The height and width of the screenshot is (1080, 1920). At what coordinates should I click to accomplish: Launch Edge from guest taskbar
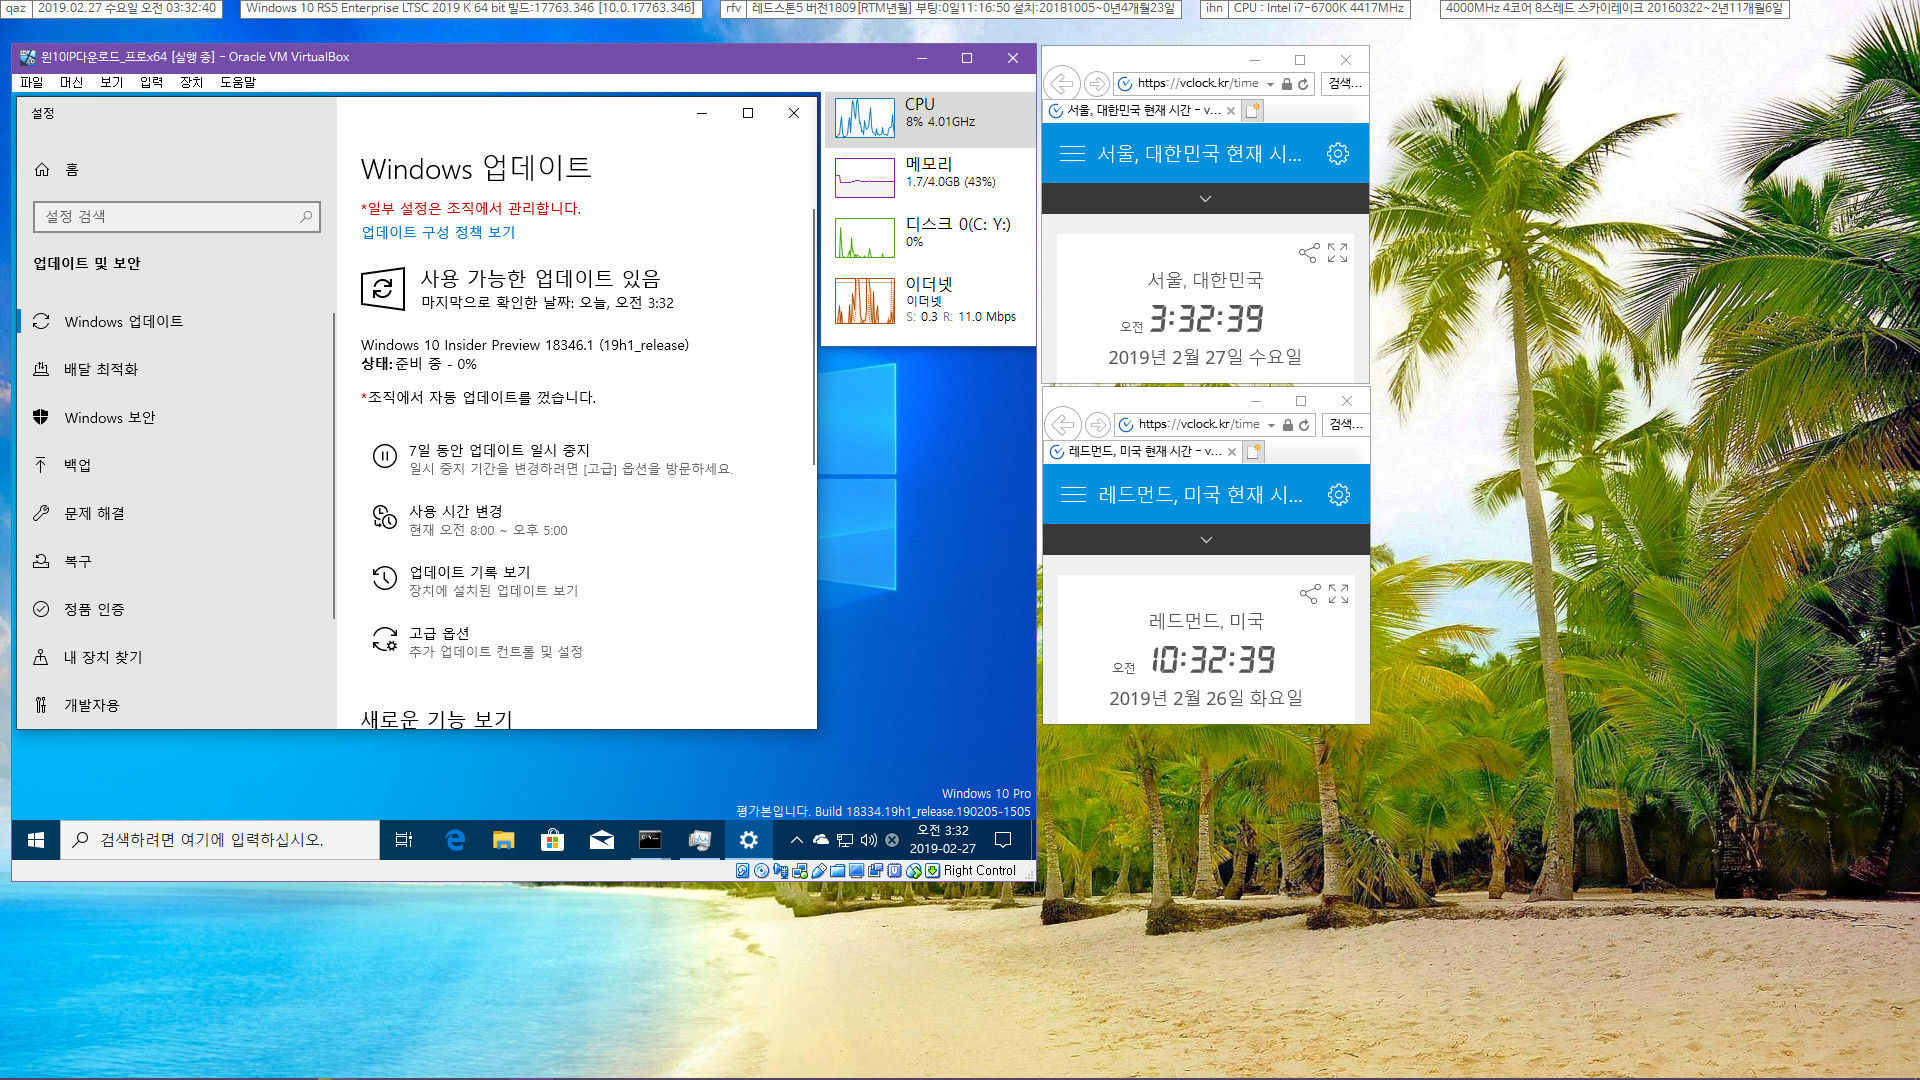click(455, 840)
